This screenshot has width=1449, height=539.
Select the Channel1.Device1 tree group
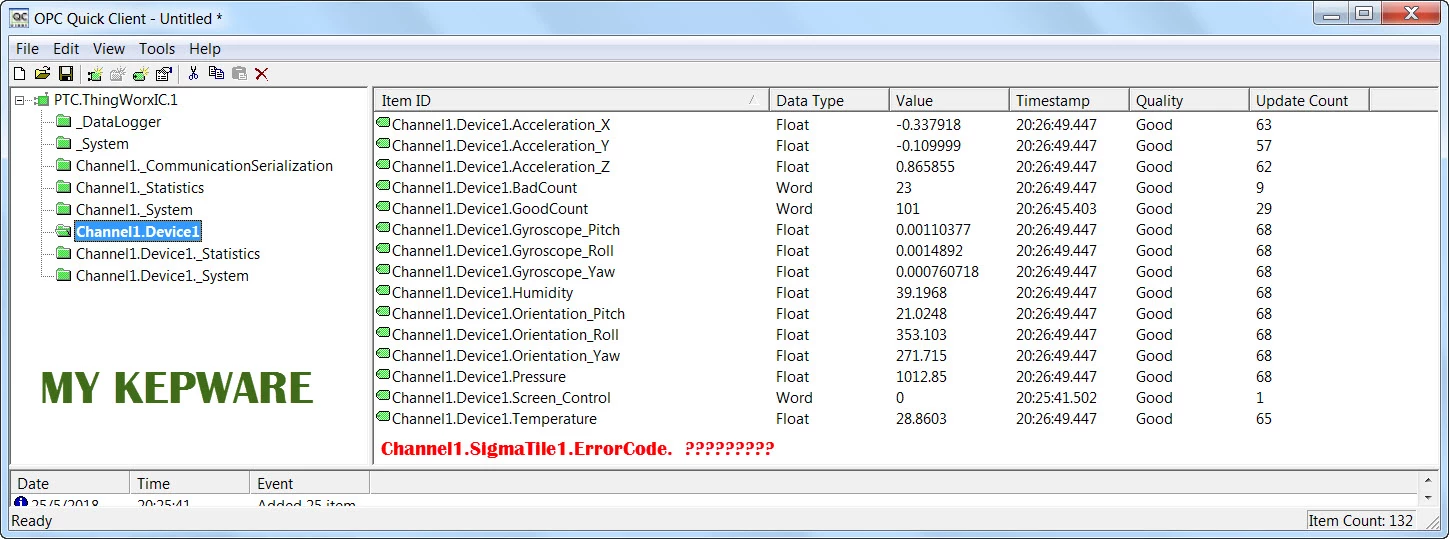coord(138,232)
